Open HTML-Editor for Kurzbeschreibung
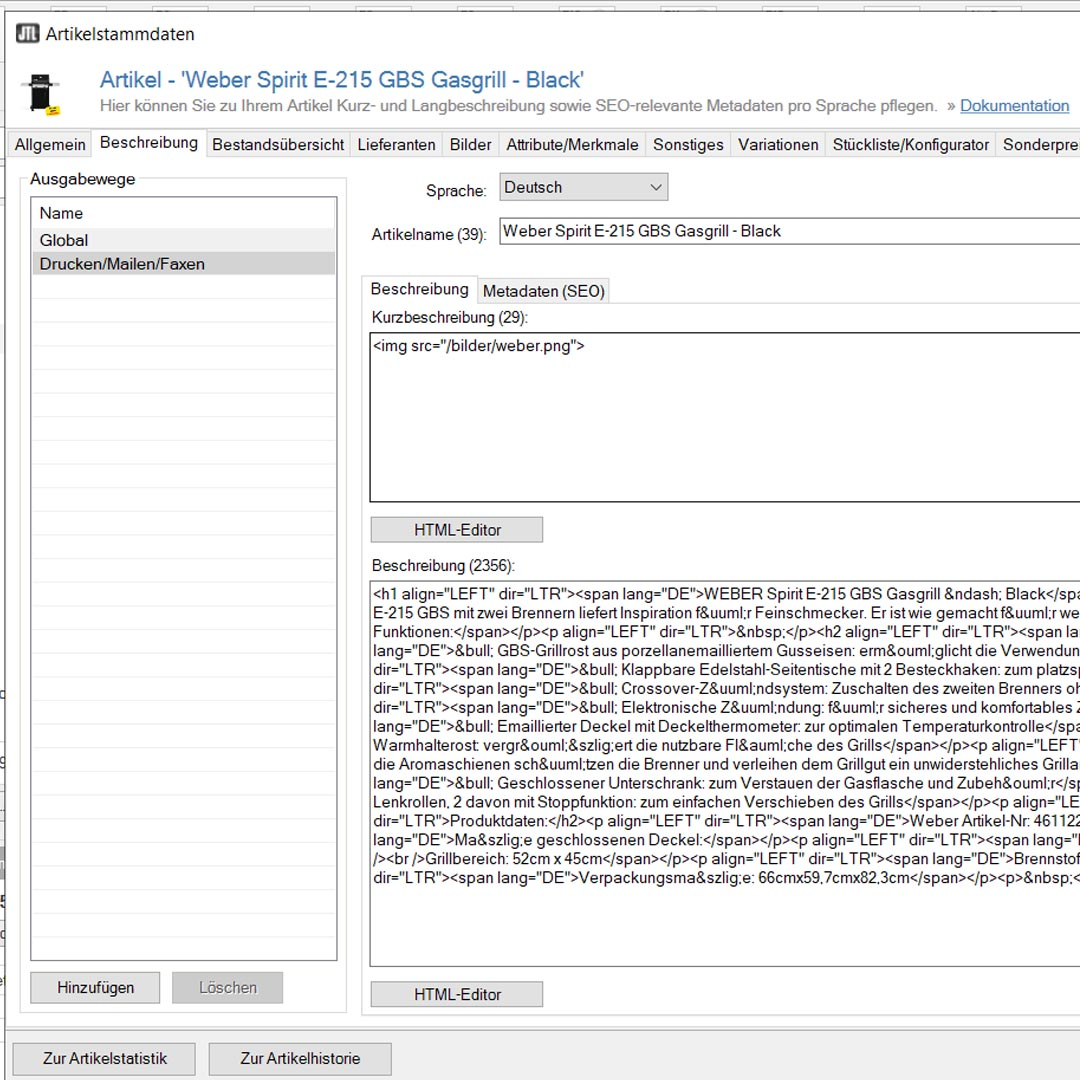 [x=457, y=530]
